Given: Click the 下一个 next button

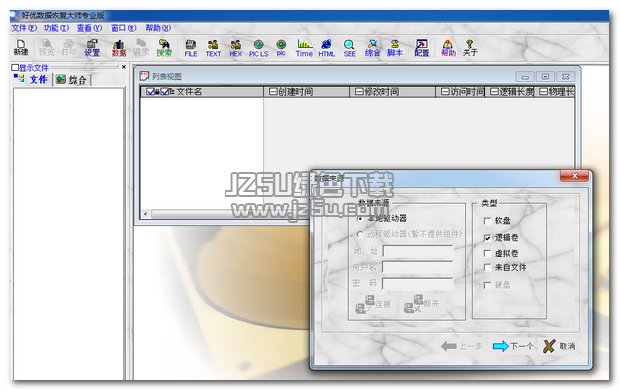Looking at the screenshot, I should tap(513, 346).
